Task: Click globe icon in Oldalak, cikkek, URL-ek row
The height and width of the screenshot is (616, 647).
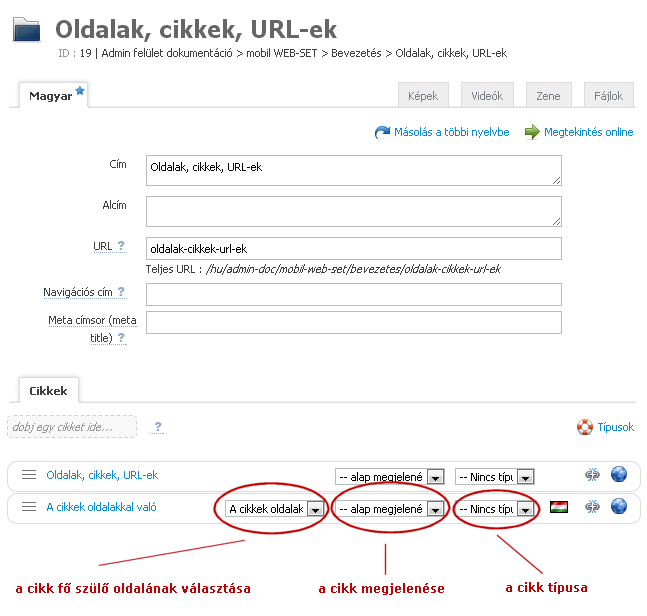Action: coord(619,474)
